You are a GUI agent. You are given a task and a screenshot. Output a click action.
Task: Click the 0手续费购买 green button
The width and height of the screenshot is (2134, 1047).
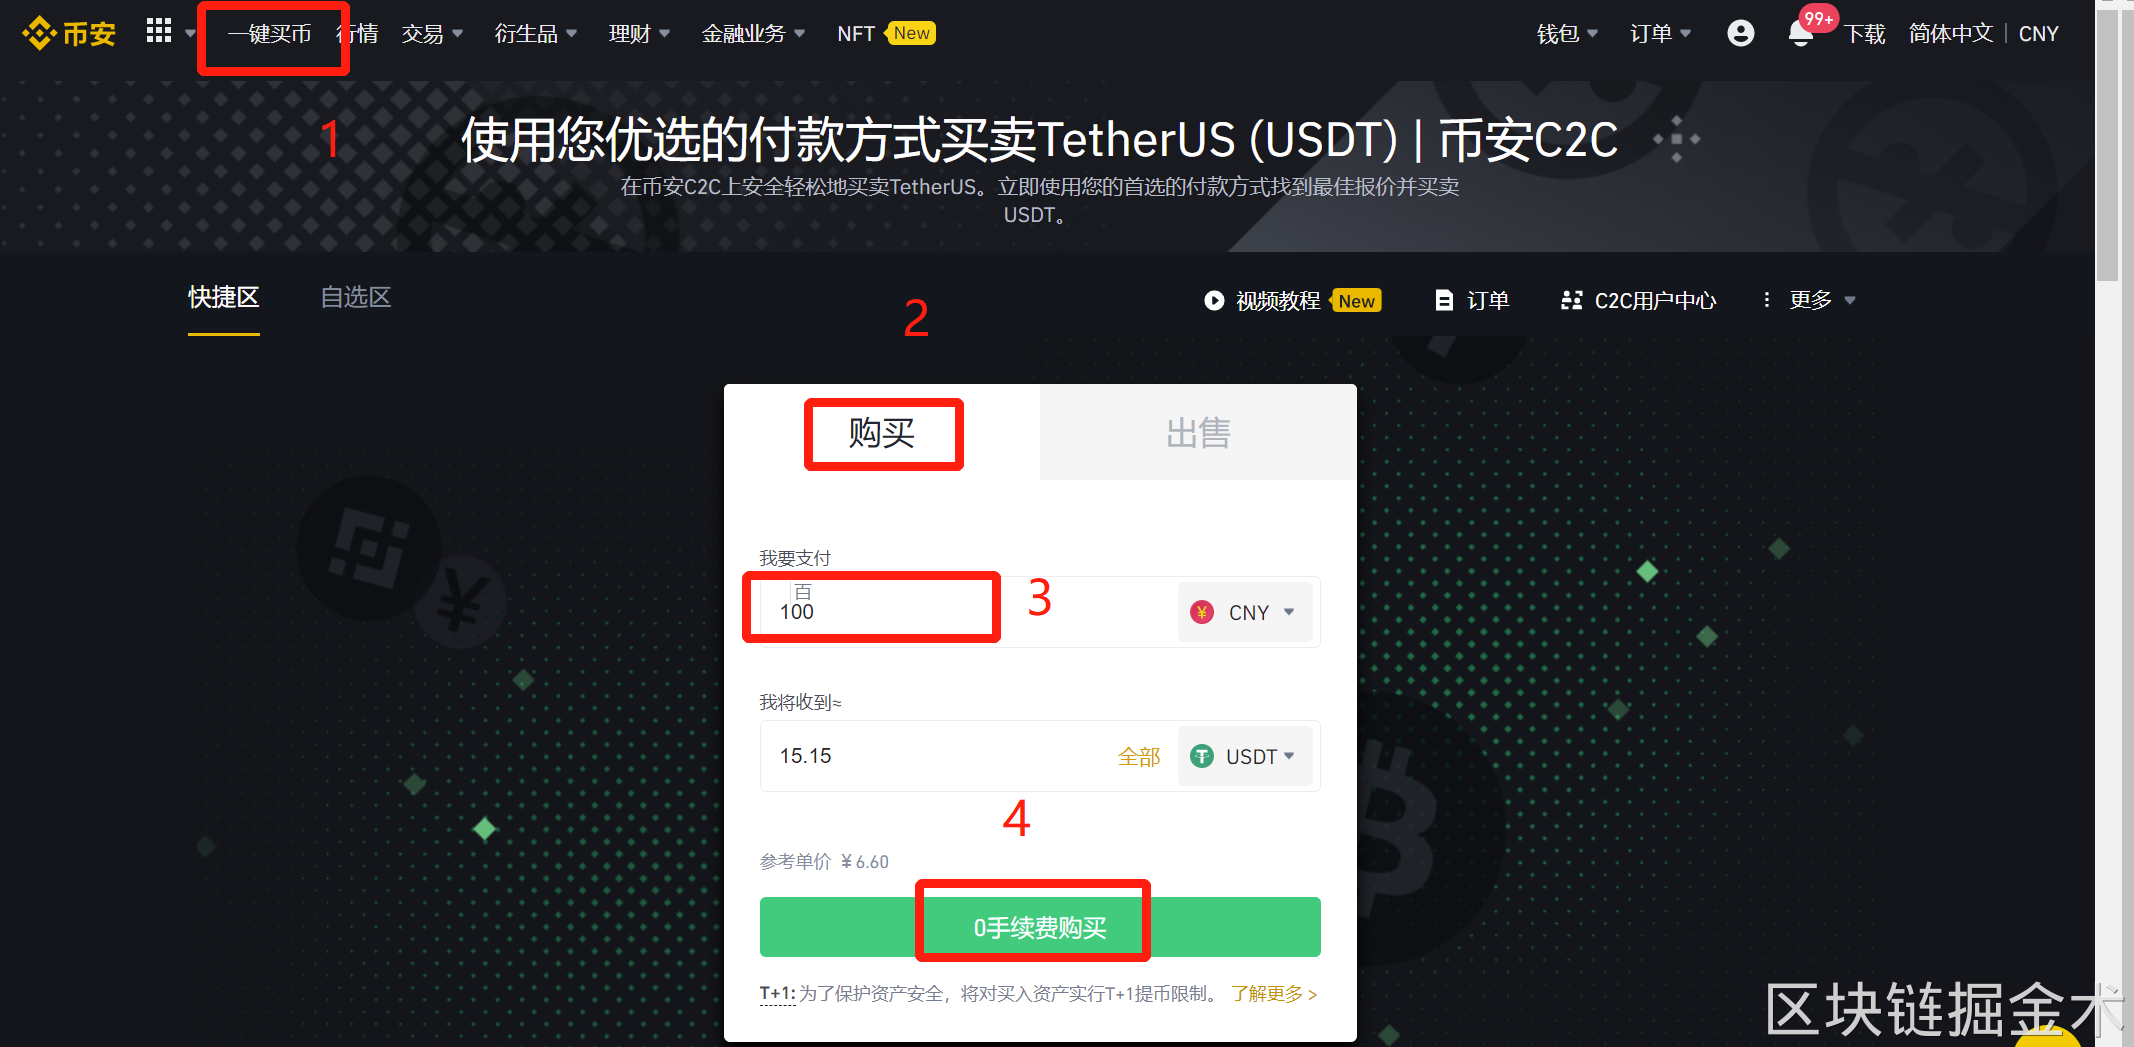[1040, 927]
